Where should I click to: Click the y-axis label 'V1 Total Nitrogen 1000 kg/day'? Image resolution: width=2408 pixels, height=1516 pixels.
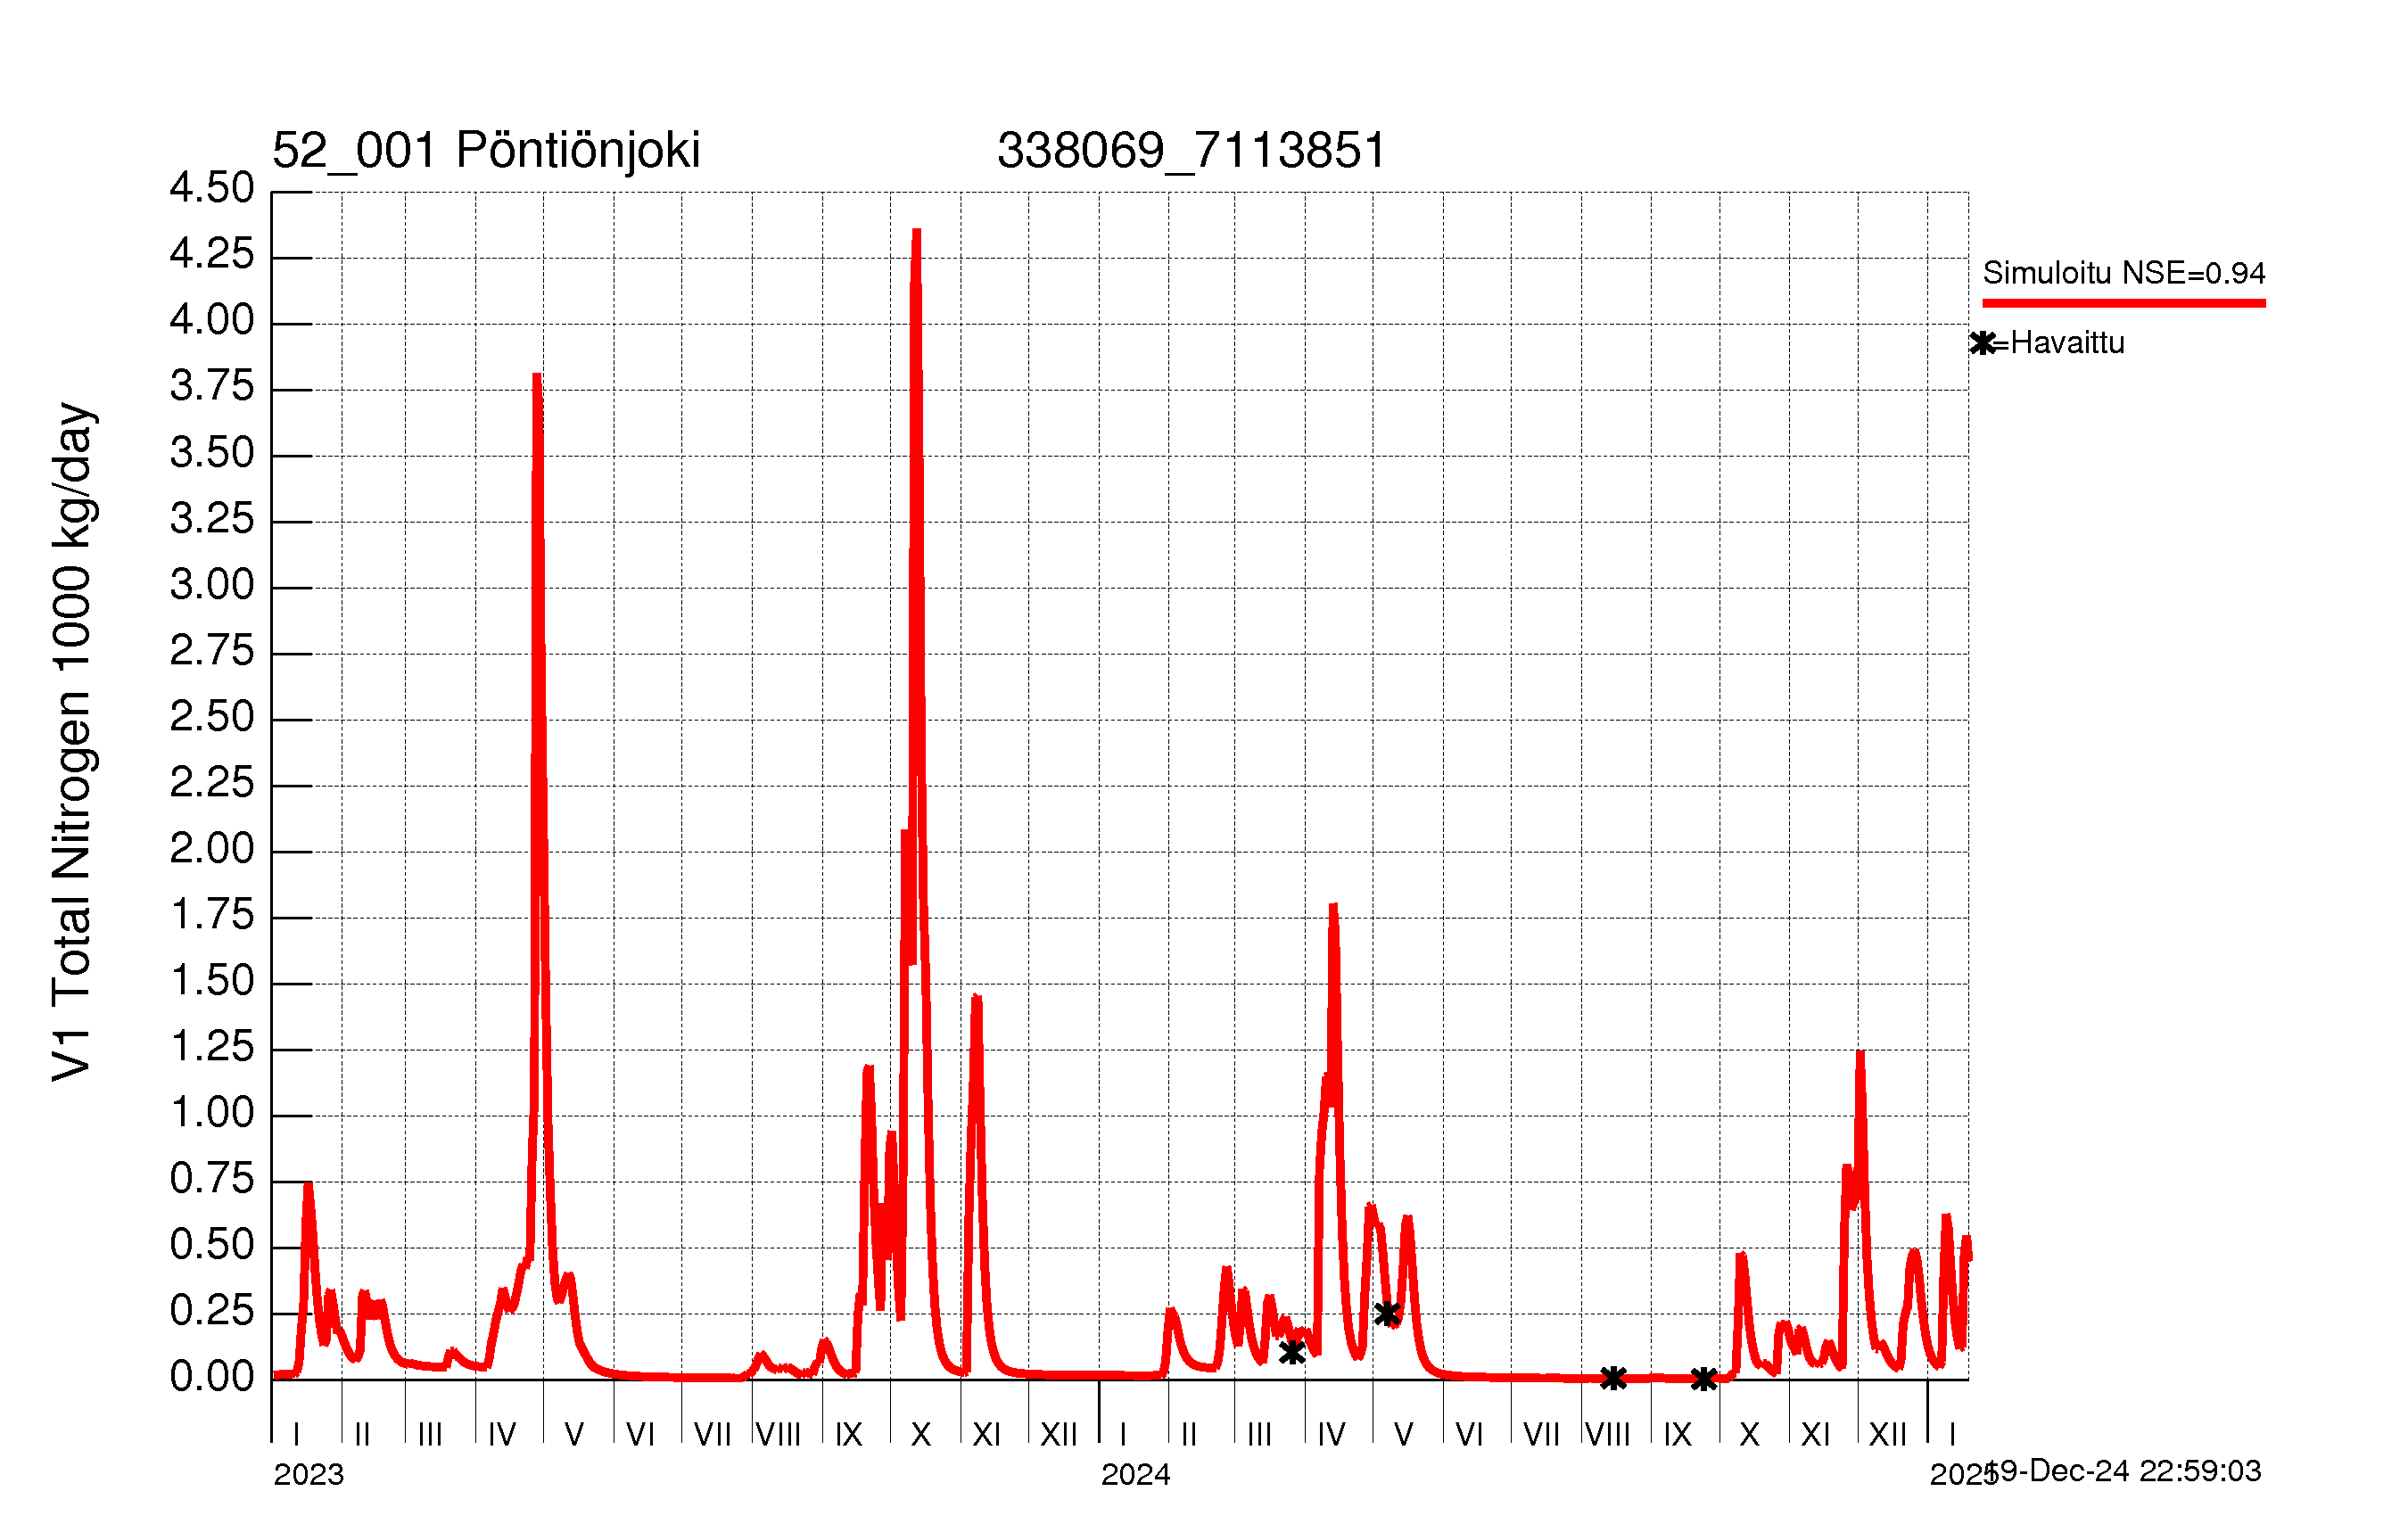pos(73,742)
